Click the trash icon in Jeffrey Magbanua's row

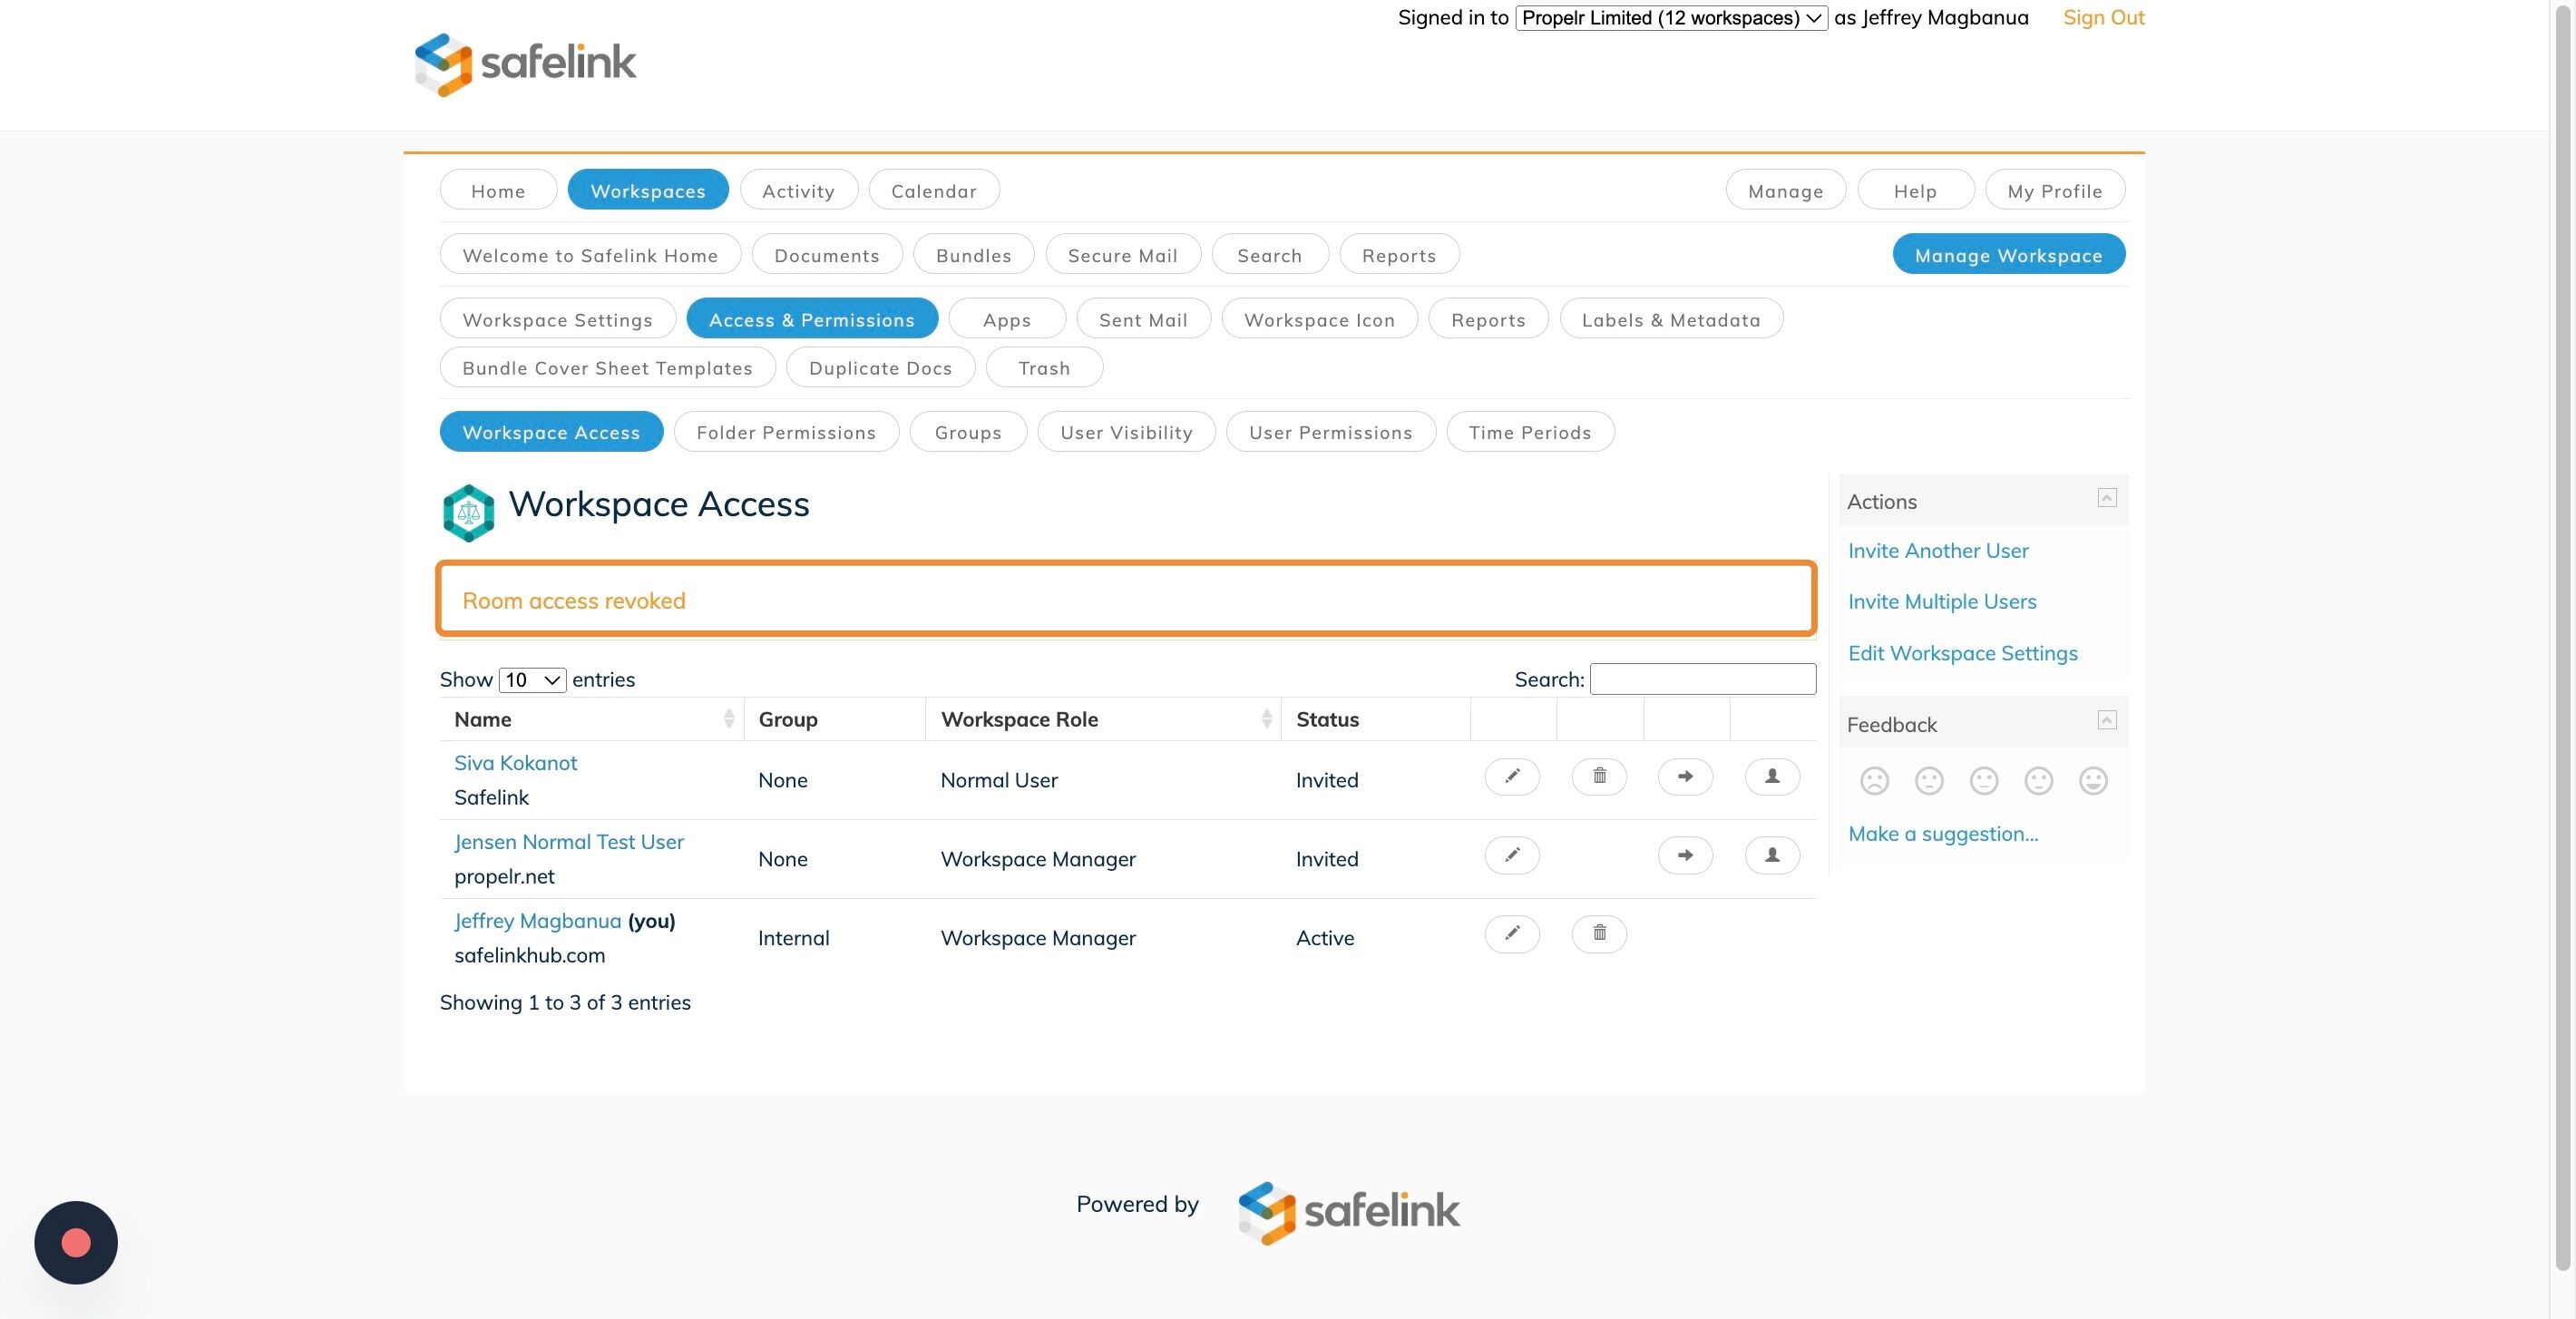click(1598, 935)
